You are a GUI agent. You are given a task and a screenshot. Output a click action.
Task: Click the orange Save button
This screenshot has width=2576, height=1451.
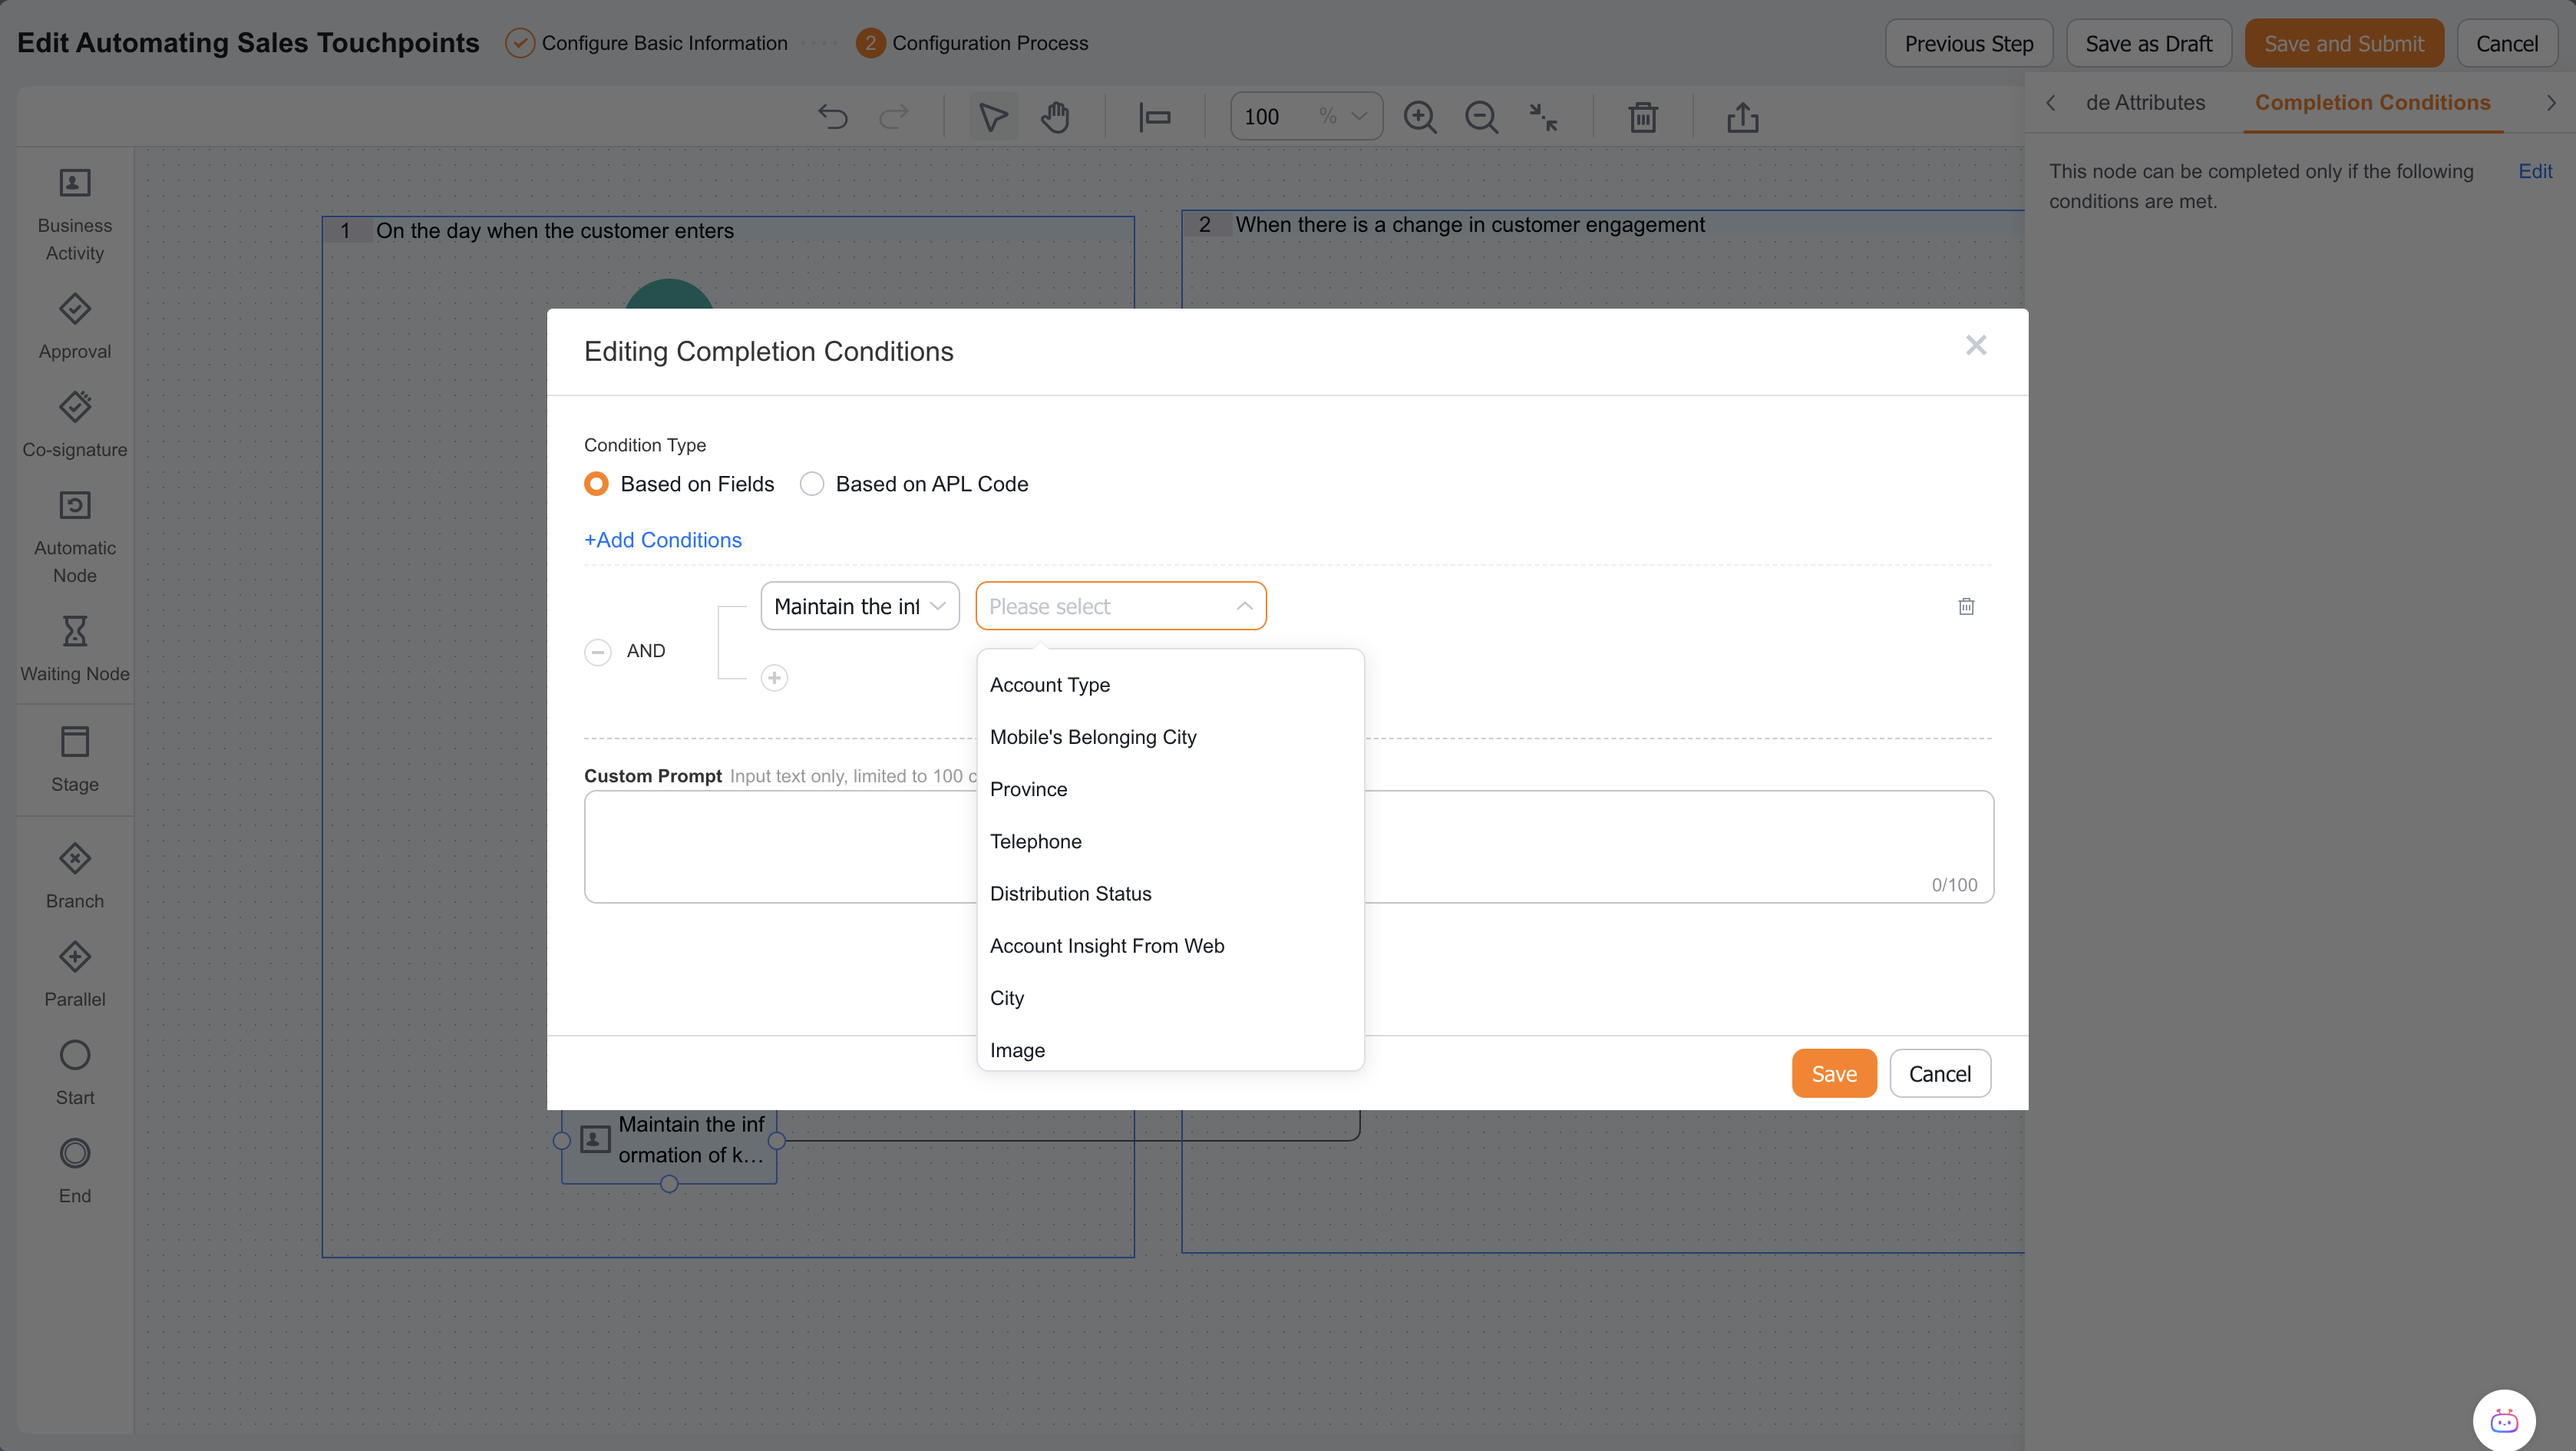point(1834,1074)
